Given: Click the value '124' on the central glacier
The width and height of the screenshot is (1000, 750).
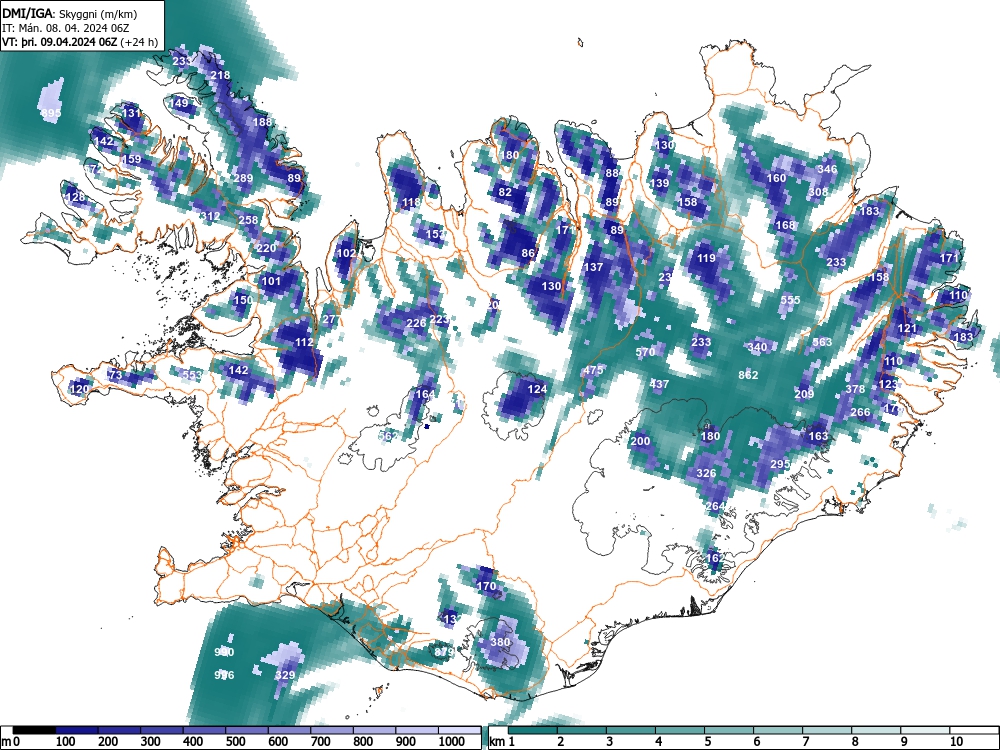Looking at the screenshot, I should (x=537, y=389).
